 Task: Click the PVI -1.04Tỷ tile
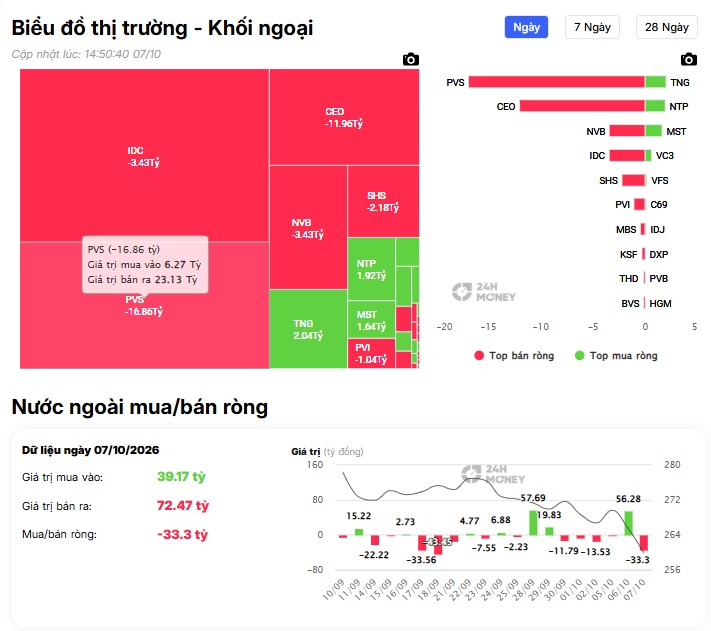tap(371, 354)
